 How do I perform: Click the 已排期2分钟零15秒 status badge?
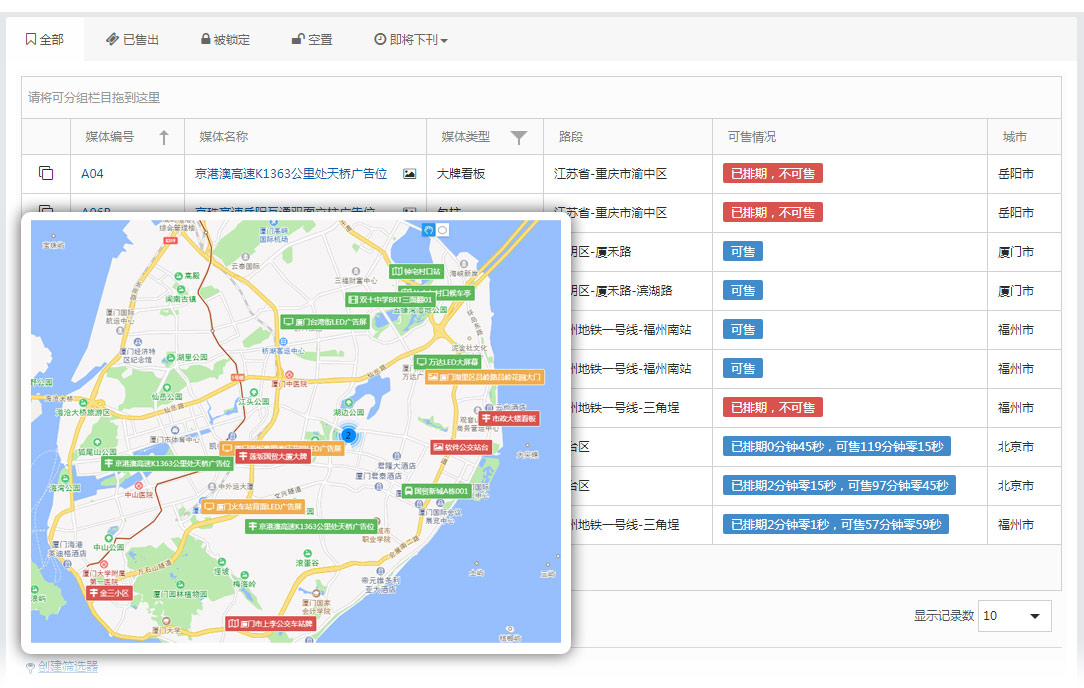[x=839, y=485]
